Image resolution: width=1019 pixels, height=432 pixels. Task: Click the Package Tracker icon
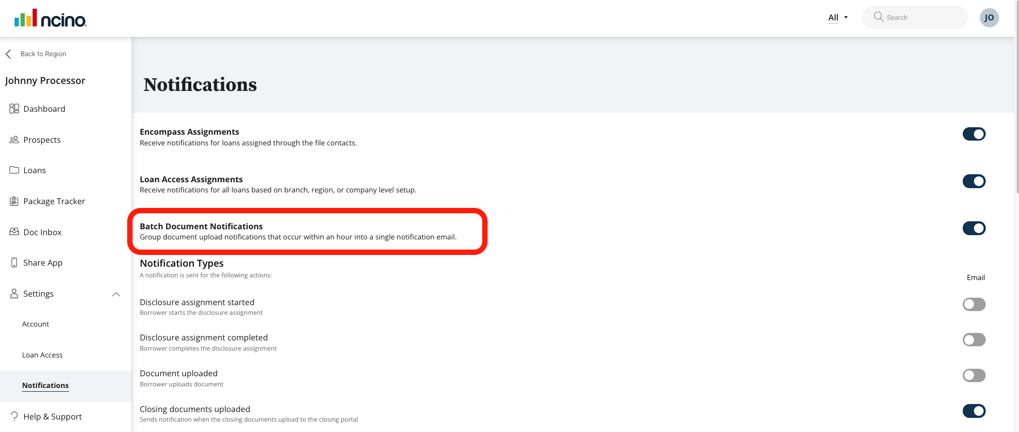(14, 201)
